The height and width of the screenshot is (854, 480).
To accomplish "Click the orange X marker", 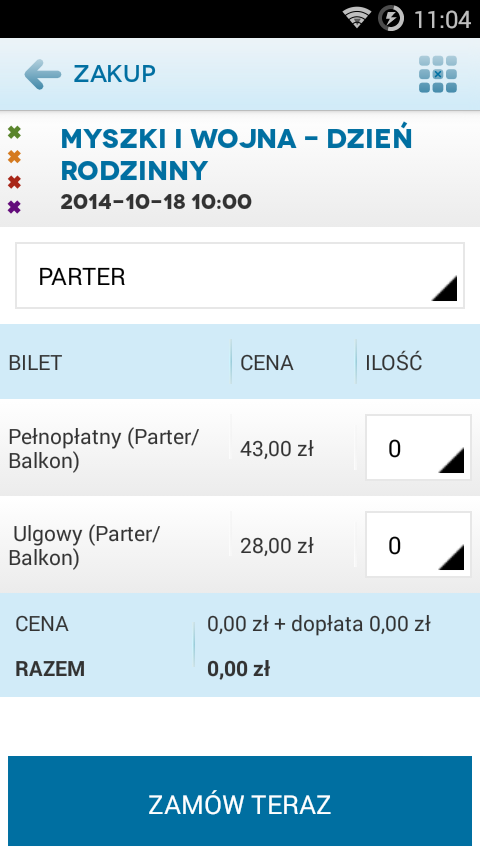I will coord(14,157).
